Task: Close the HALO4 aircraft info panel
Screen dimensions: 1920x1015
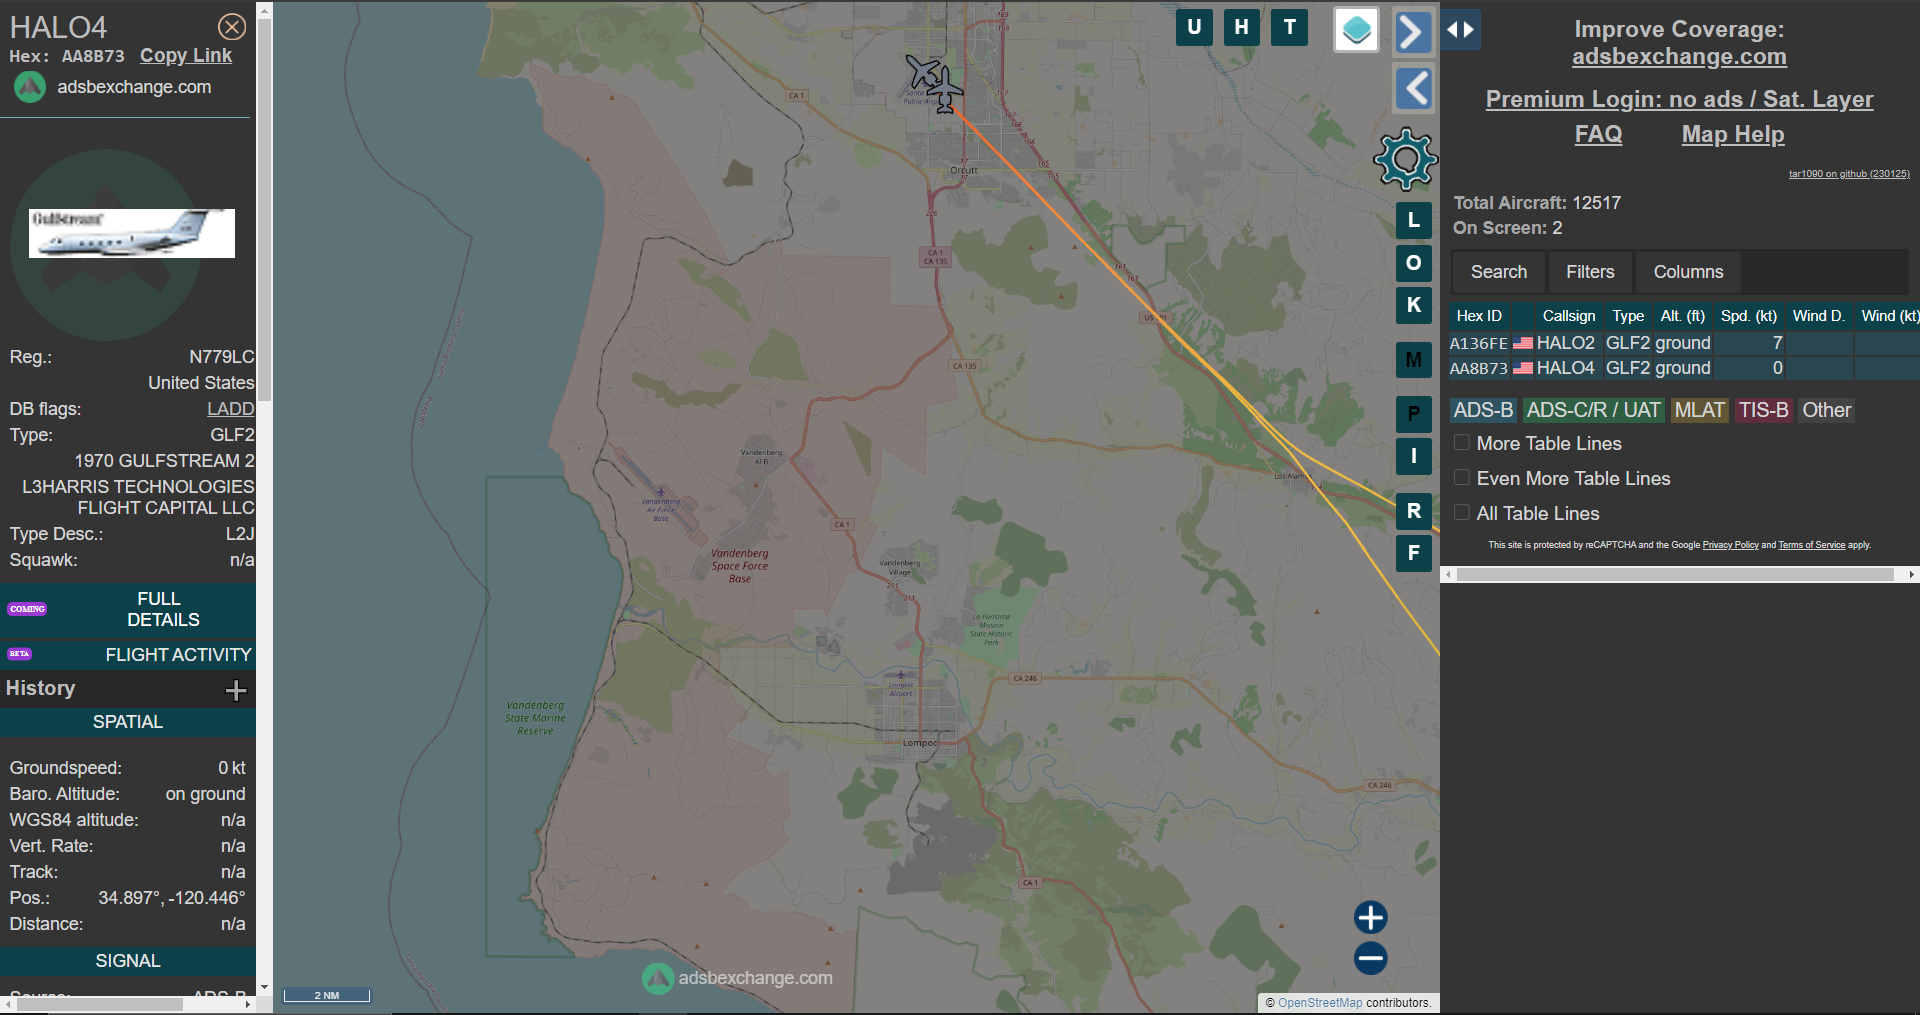Action: [x=232, y=27]
